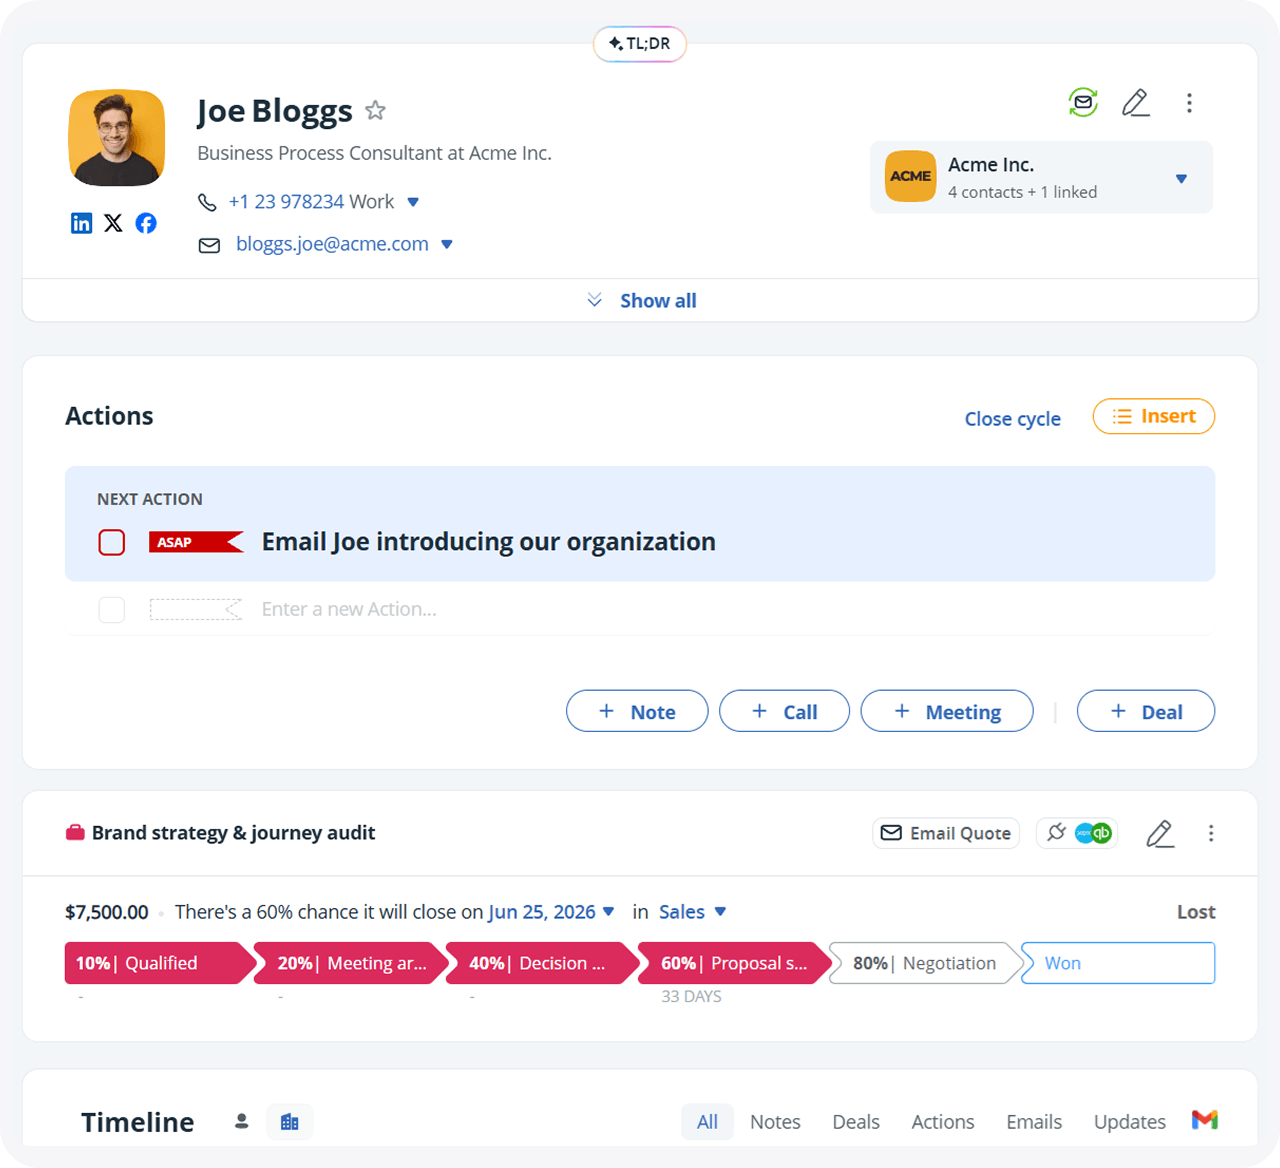Viewport: 1280px width, 1168px height.
Task: Open contact's three-dot more menu
Action: tap(1189, 102)
